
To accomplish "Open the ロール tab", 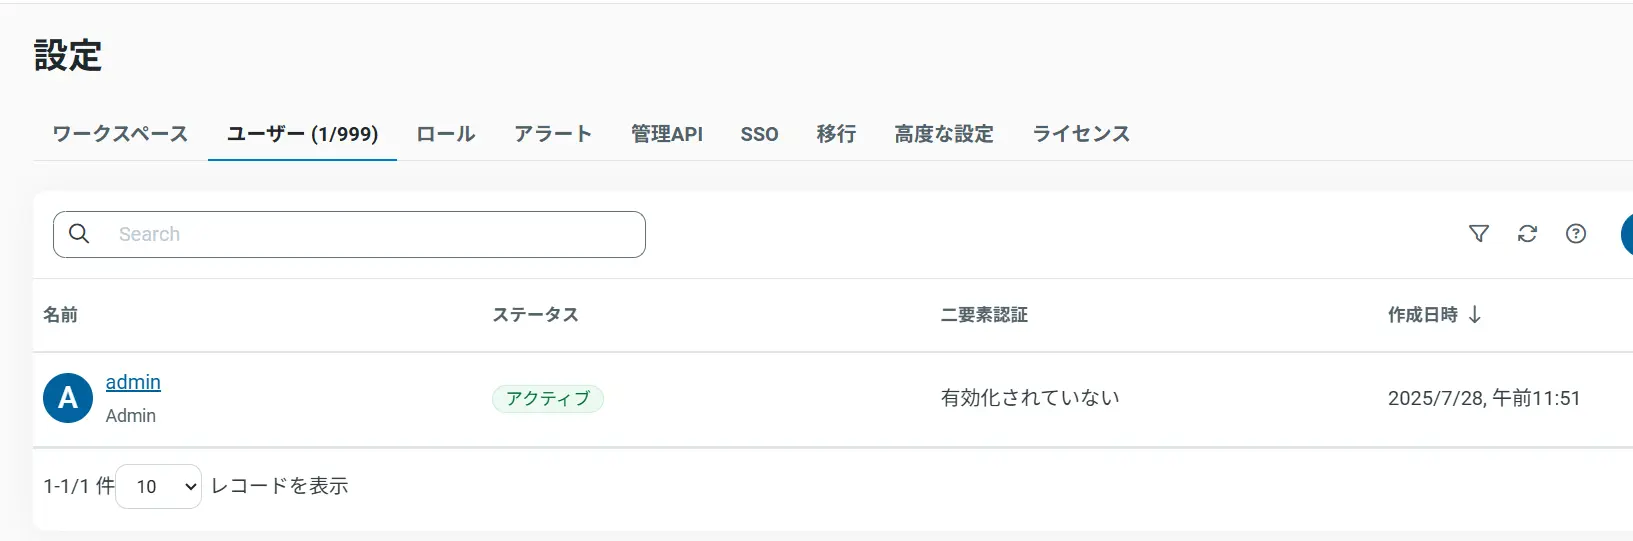I will click(446, 134).
